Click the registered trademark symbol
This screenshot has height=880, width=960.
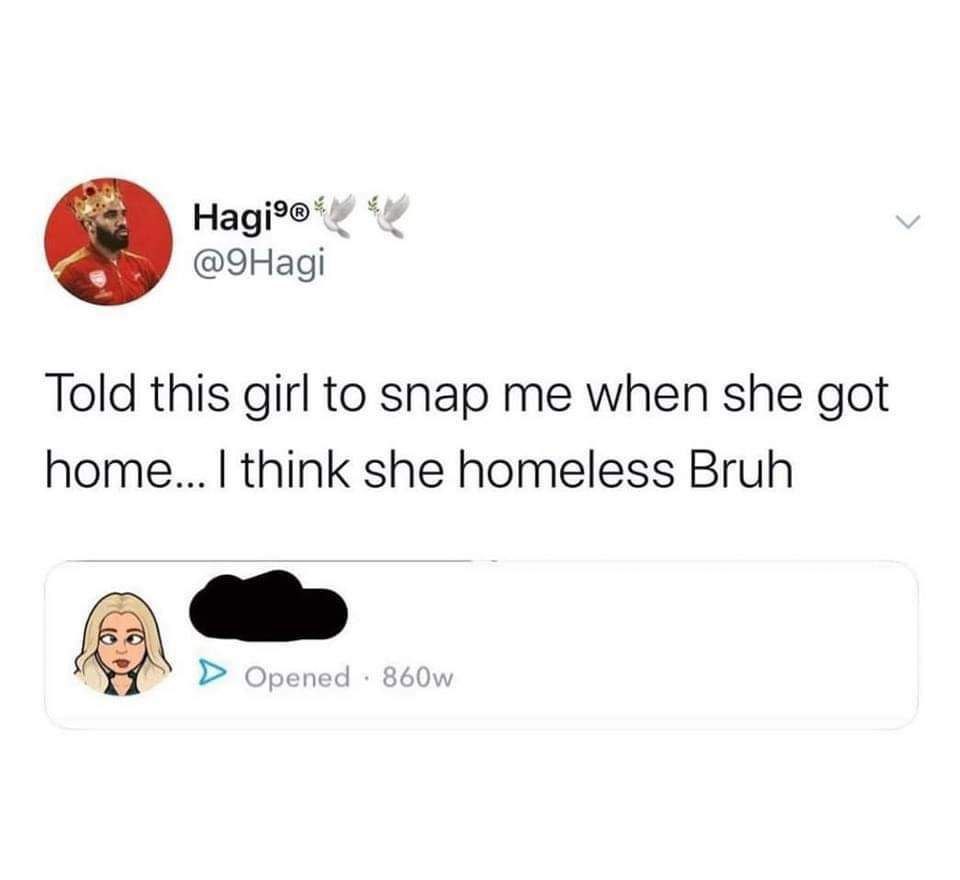(298, 213)
